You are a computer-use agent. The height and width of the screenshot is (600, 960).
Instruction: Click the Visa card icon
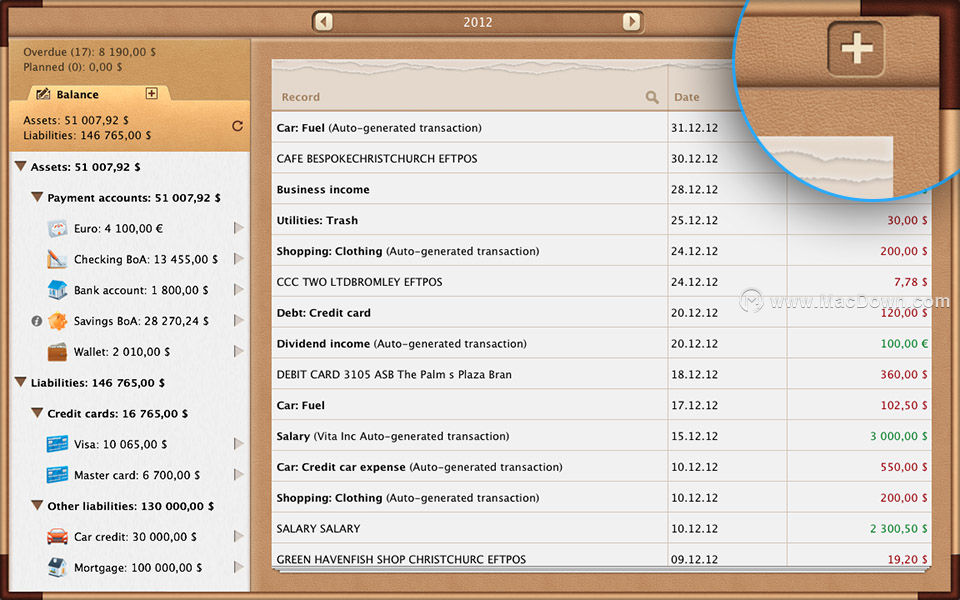[x=58, y=444]
